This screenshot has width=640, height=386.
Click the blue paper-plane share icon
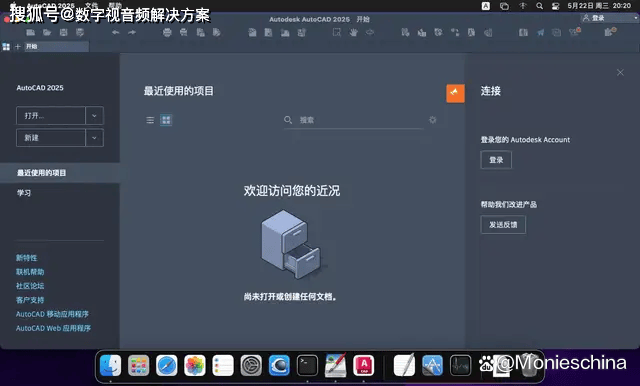[540, 32]
